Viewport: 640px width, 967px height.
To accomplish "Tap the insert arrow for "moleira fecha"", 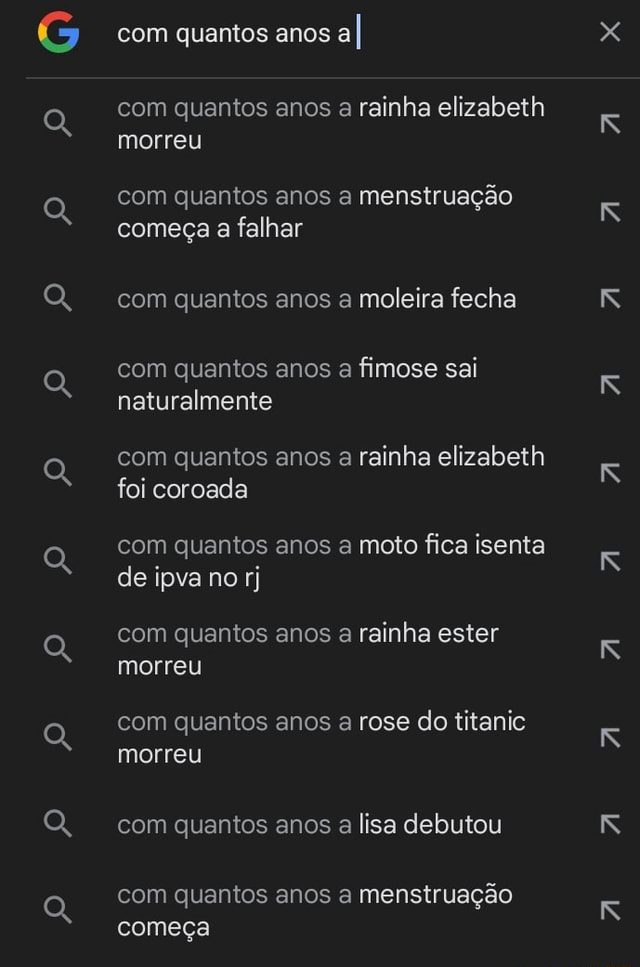I will pyautogui.click(x=612, y=298).
